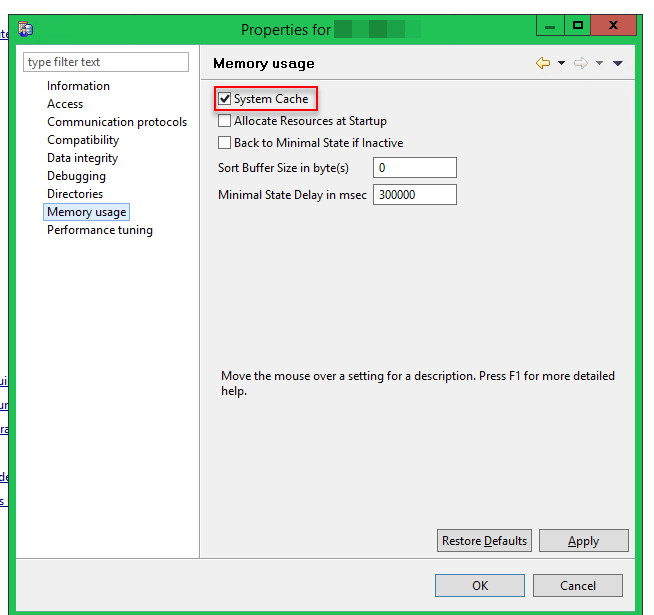Uncheck the System Cache checkbox
The image size is (654, 615).
(x=225, y=99)
